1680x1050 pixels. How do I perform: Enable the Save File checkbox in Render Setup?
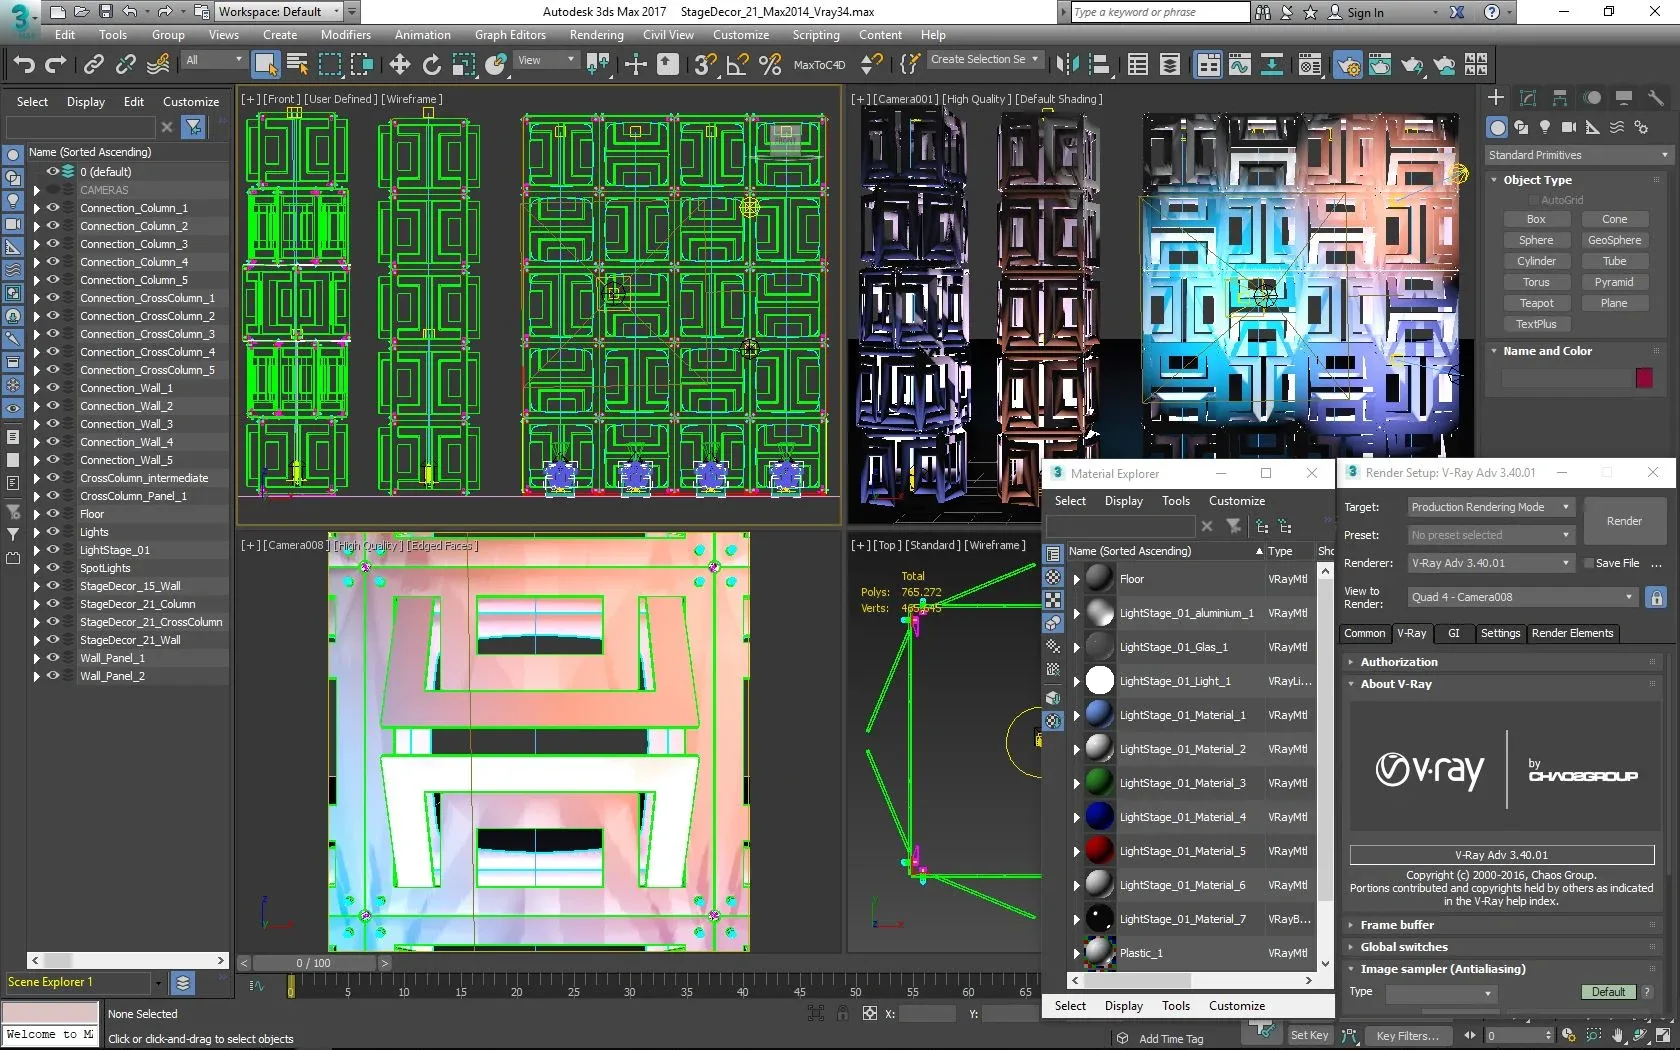click(x=1588, y=563)
